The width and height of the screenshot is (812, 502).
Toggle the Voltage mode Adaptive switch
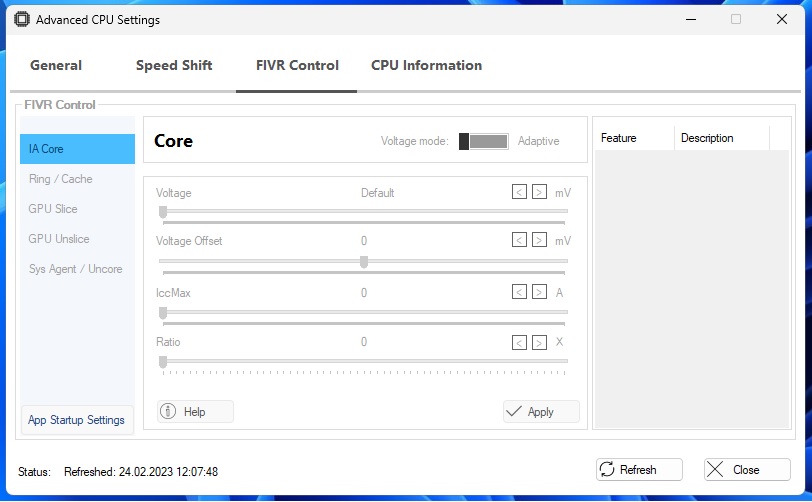tap(484, 141)
